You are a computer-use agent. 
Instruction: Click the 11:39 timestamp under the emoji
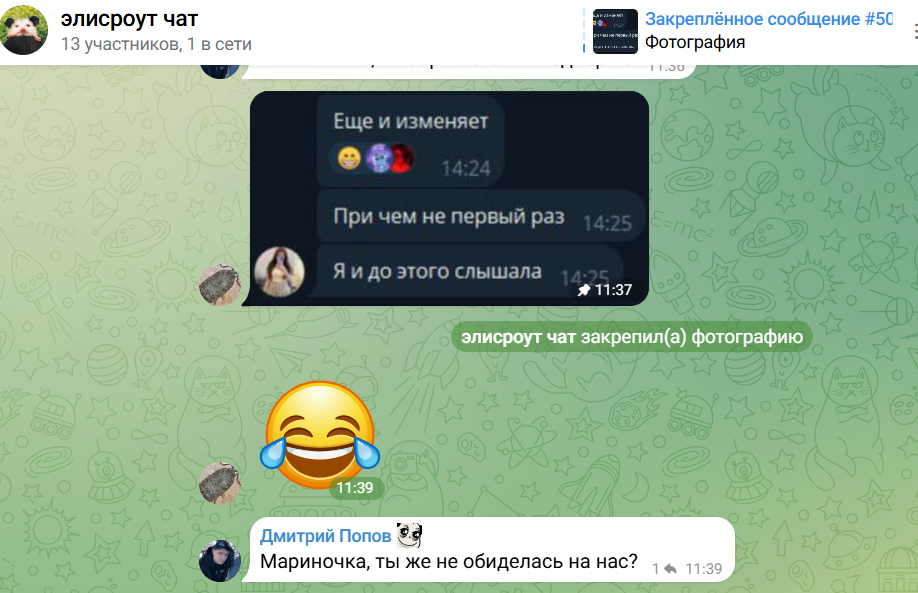click(355, 488)
